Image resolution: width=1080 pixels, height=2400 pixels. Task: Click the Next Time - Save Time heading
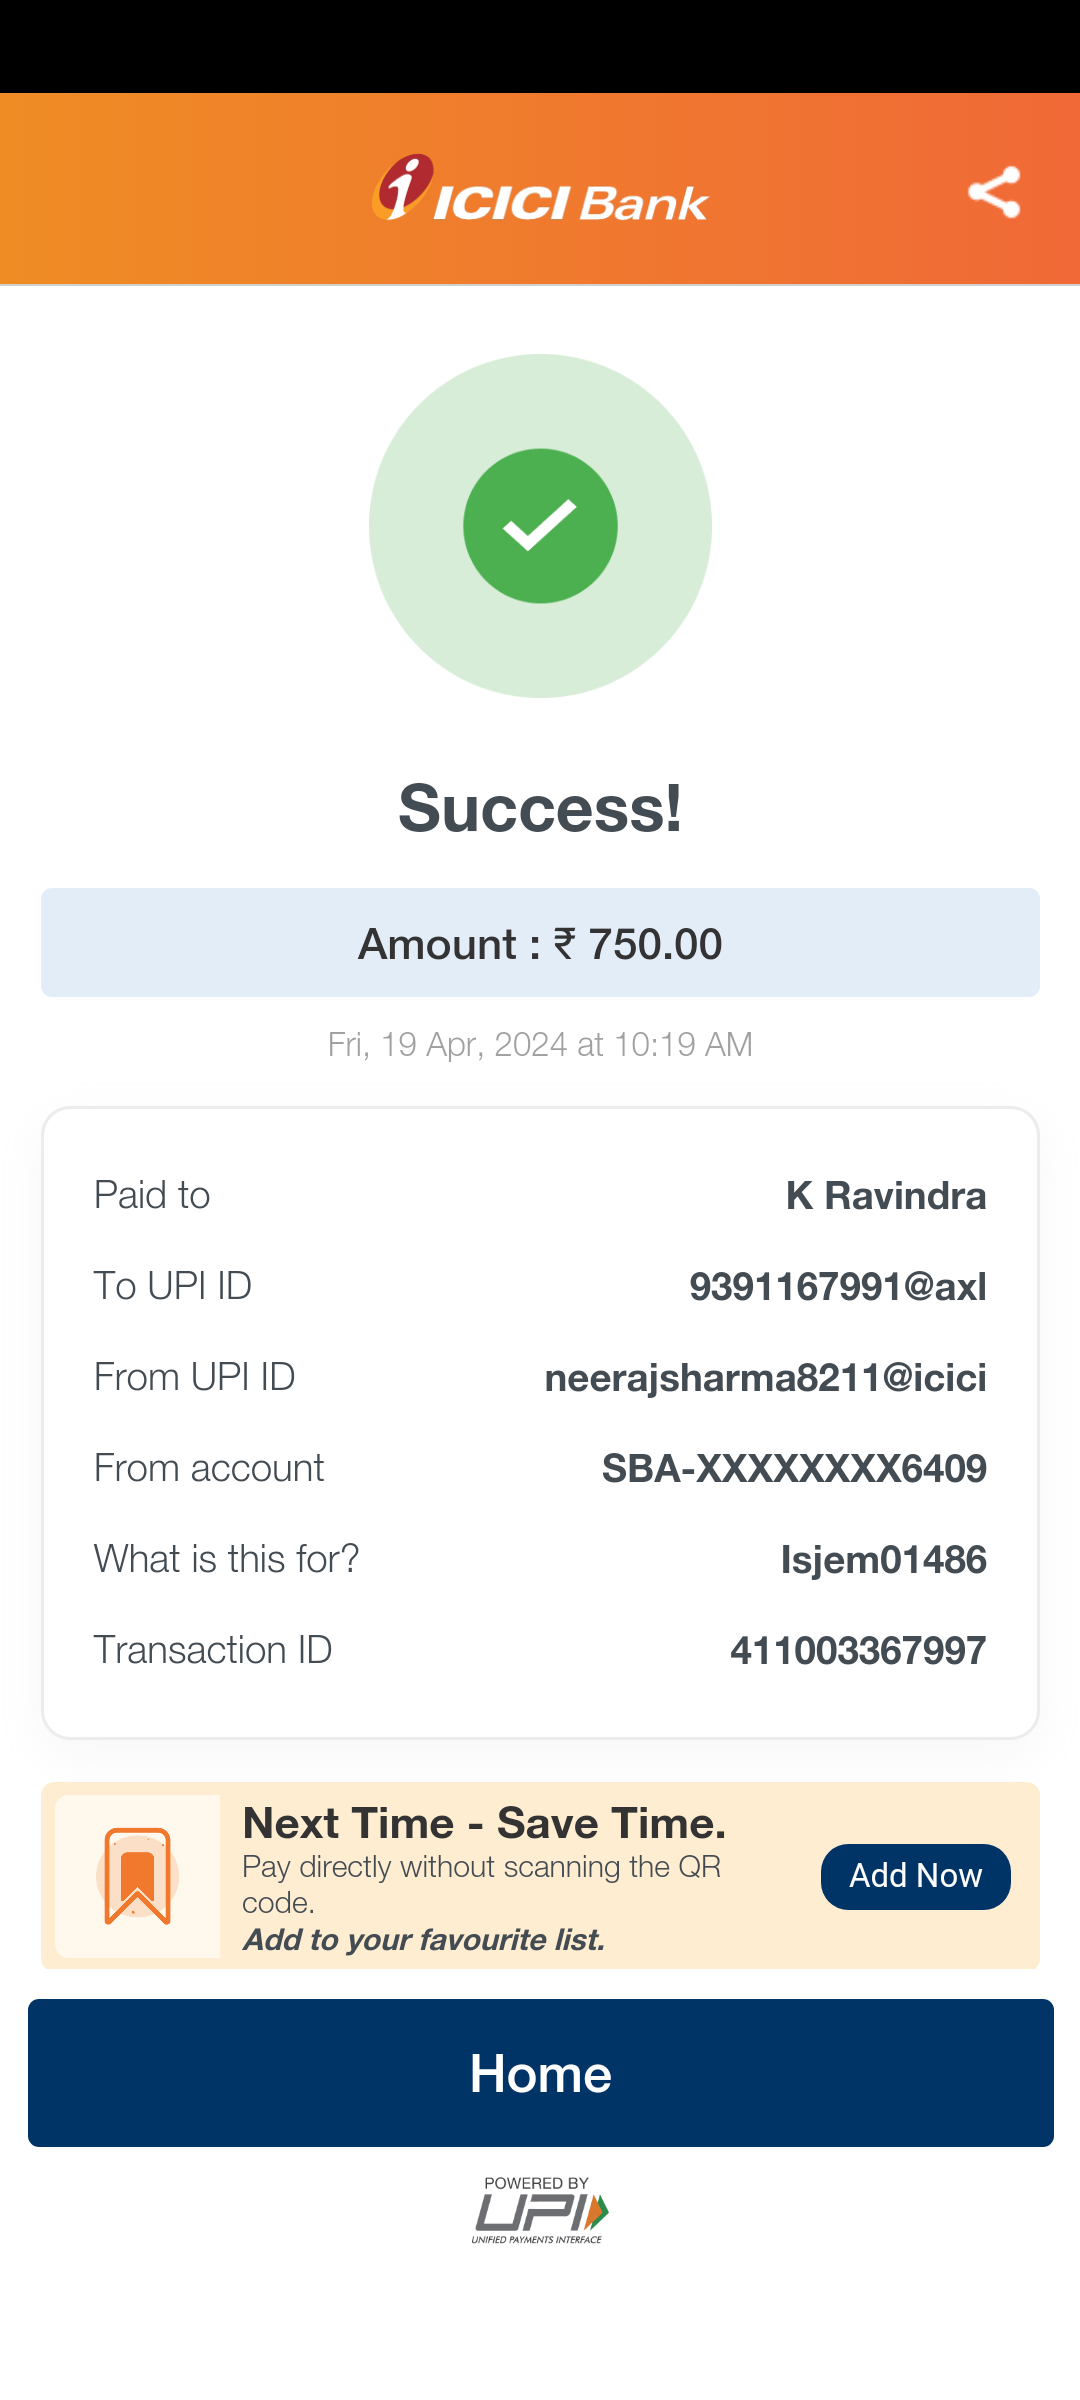pos(484,1824)
